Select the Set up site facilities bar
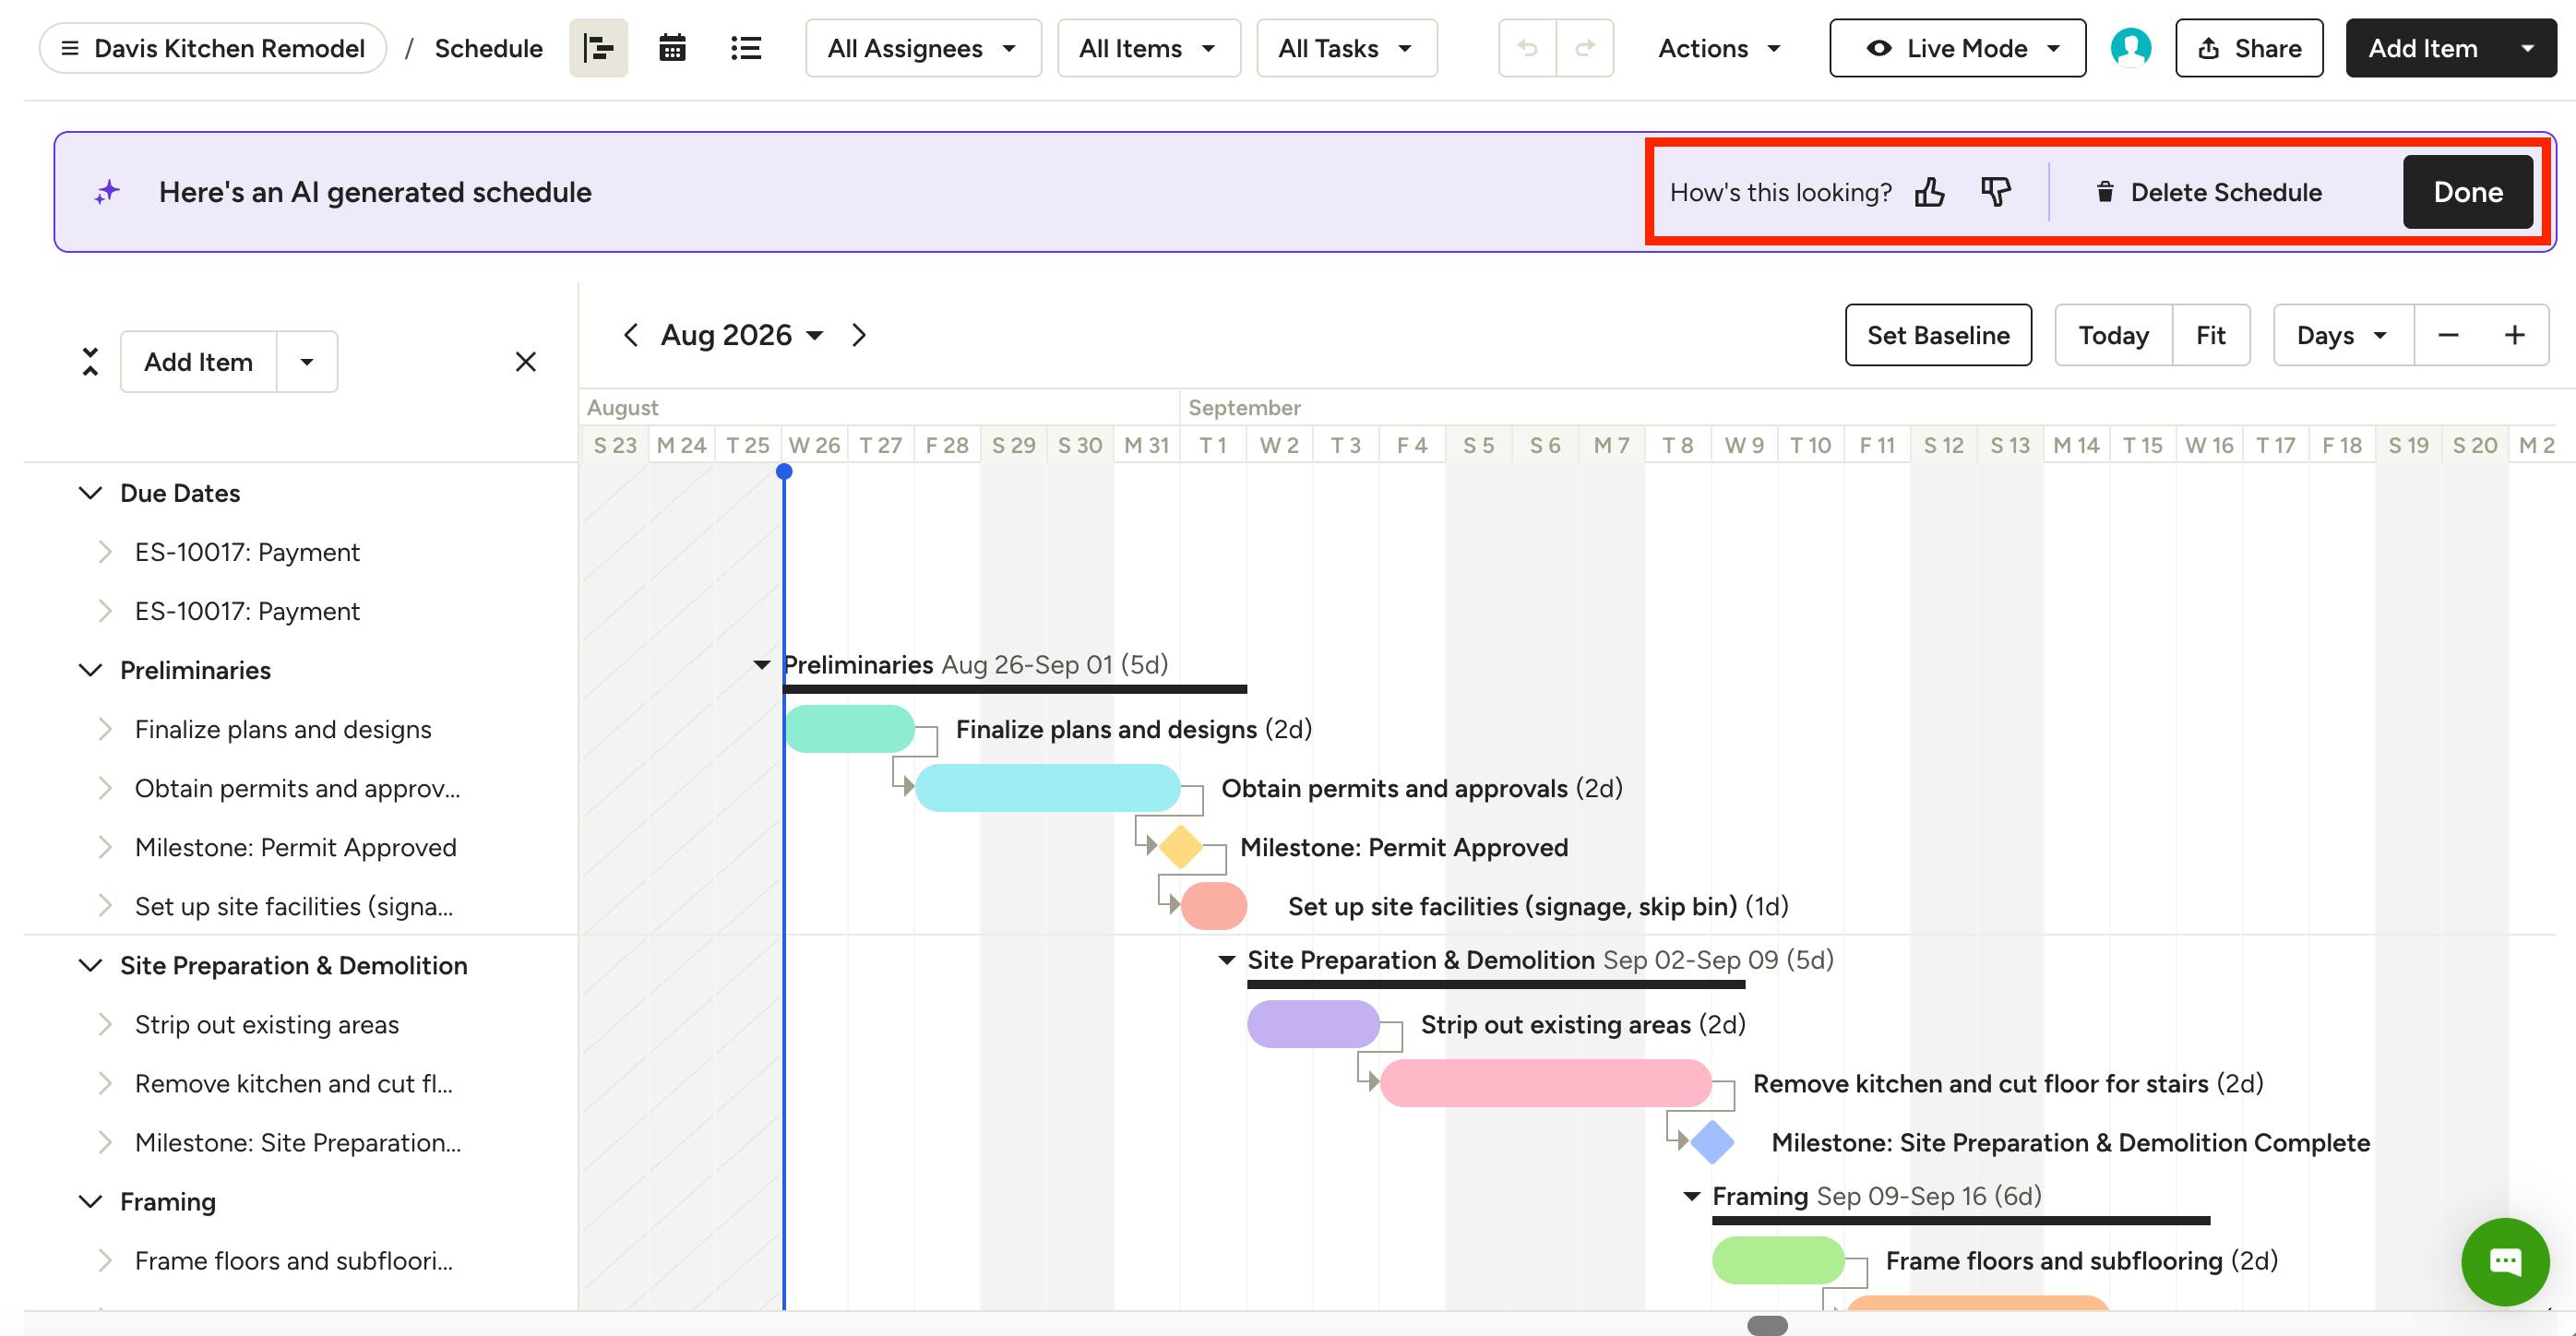 click(1214, 906)
